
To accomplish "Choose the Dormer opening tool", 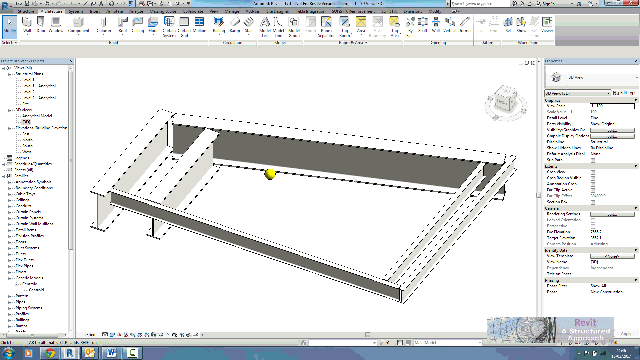I will tap(464, 25).
